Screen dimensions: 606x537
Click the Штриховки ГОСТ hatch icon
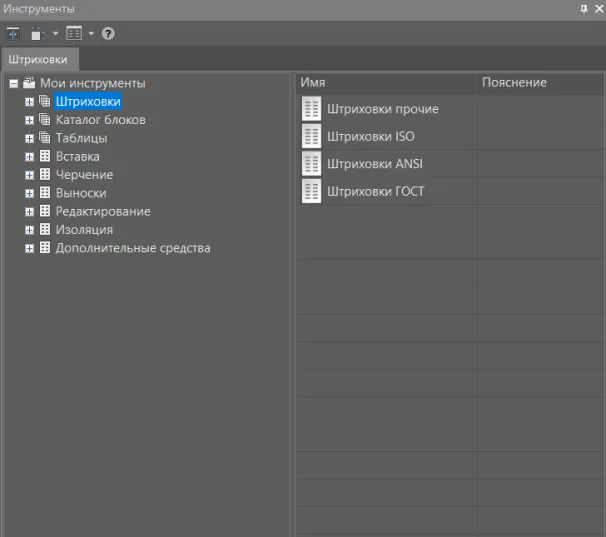[x=311, y=191]
